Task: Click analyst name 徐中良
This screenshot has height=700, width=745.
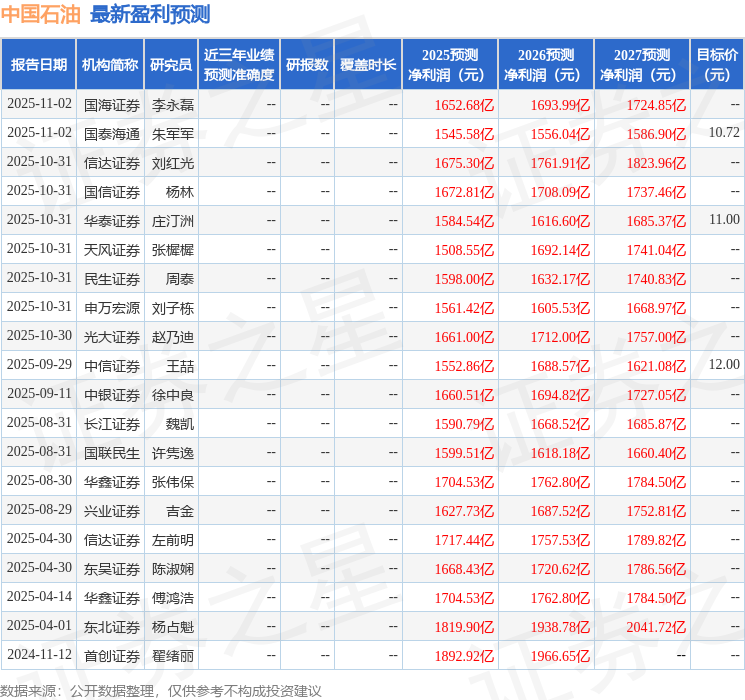Action: tap(173, 395)
